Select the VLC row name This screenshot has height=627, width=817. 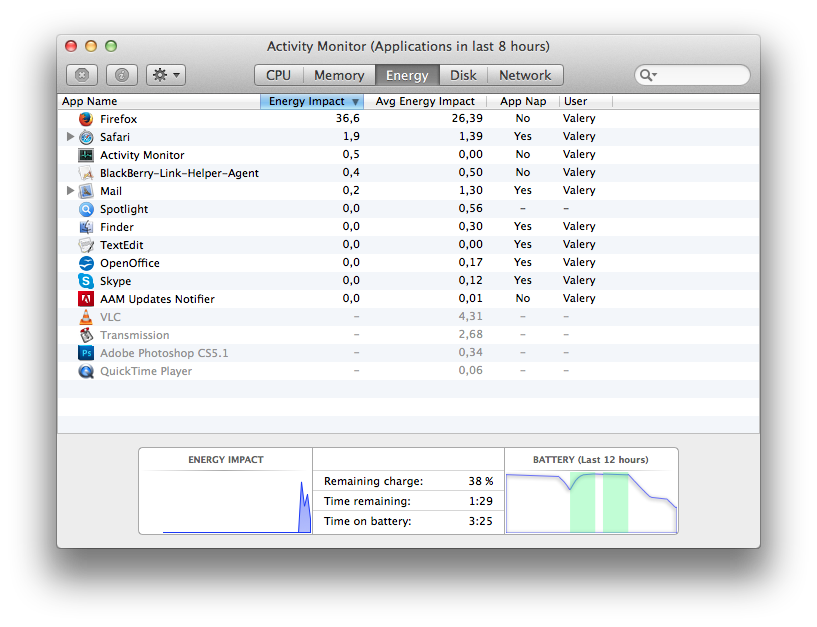[x=110, y=317]
